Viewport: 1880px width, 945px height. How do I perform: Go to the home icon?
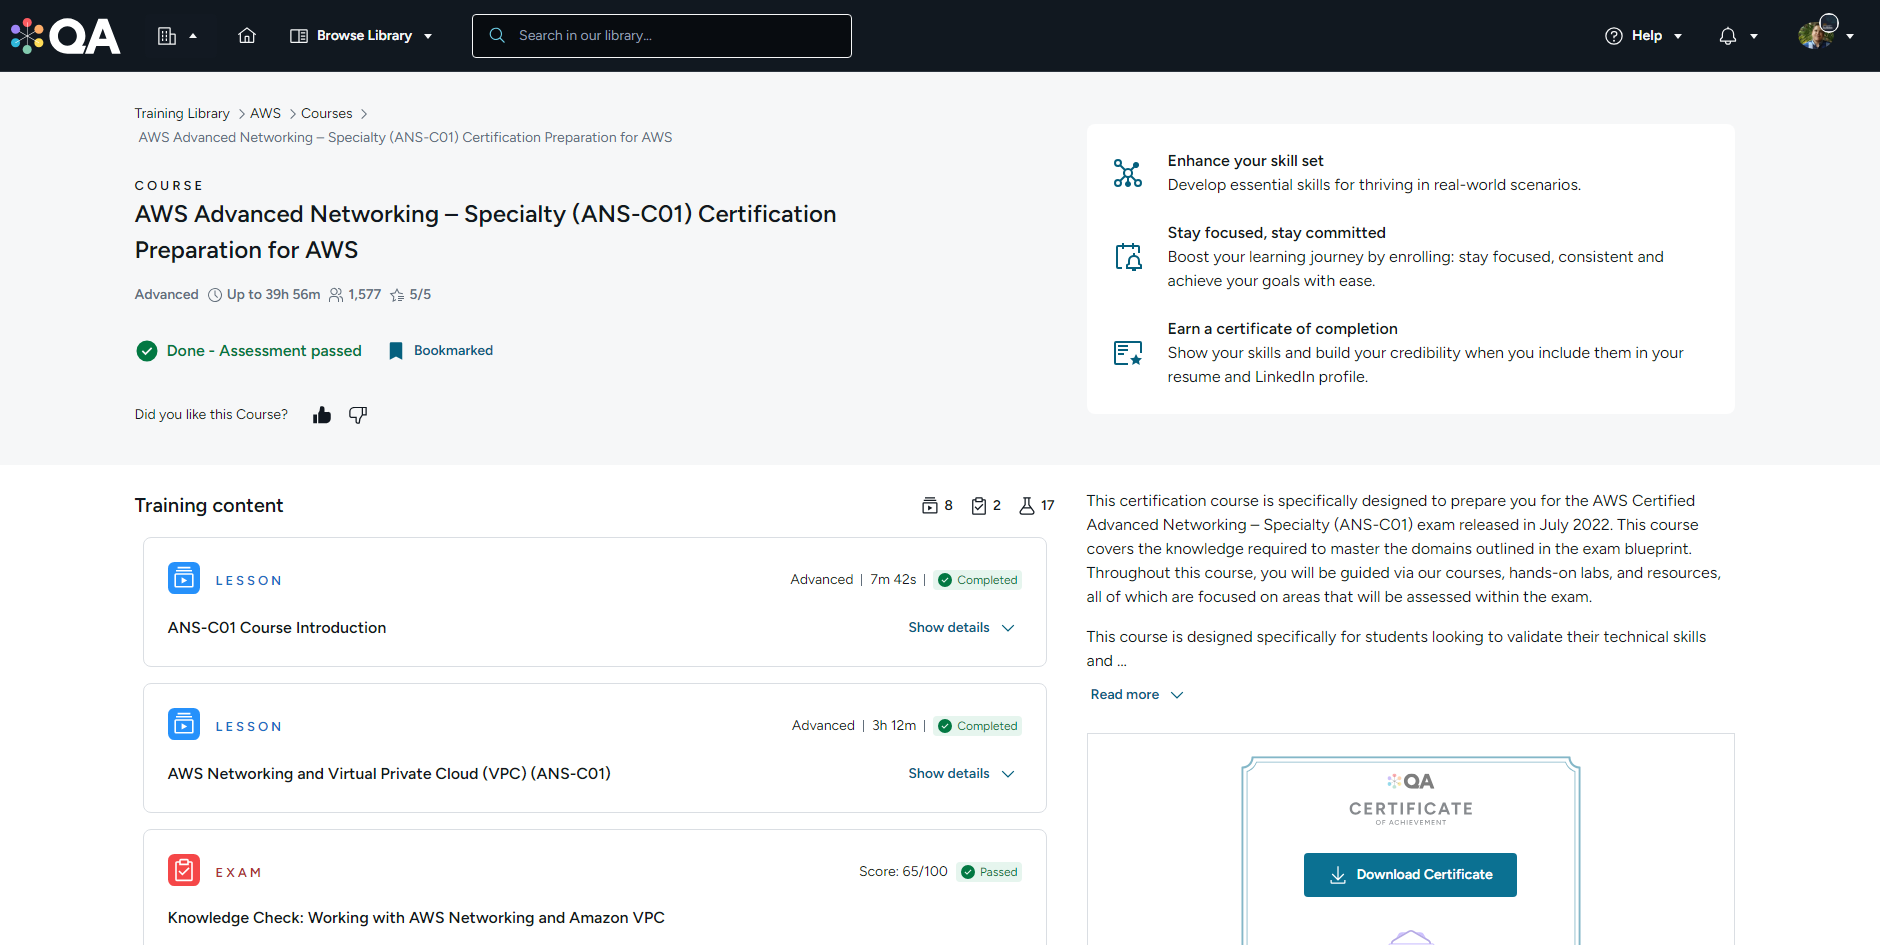[247, 36]
